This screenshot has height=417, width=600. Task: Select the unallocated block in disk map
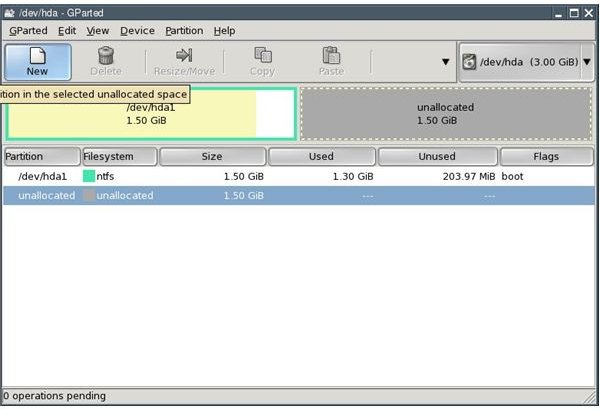[x=446, y=114]
